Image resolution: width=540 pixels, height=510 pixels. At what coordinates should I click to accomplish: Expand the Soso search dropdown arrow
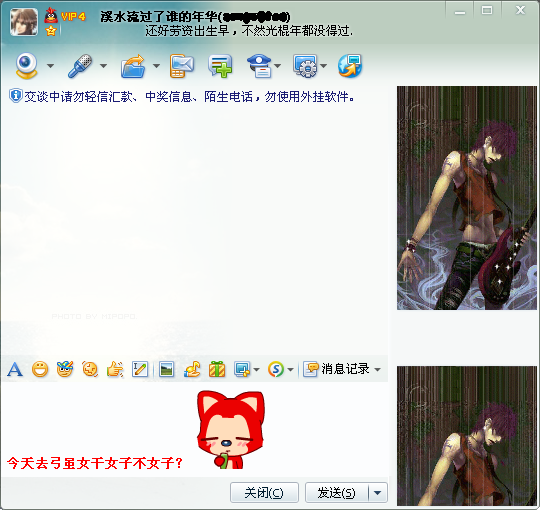coord(290,370)
